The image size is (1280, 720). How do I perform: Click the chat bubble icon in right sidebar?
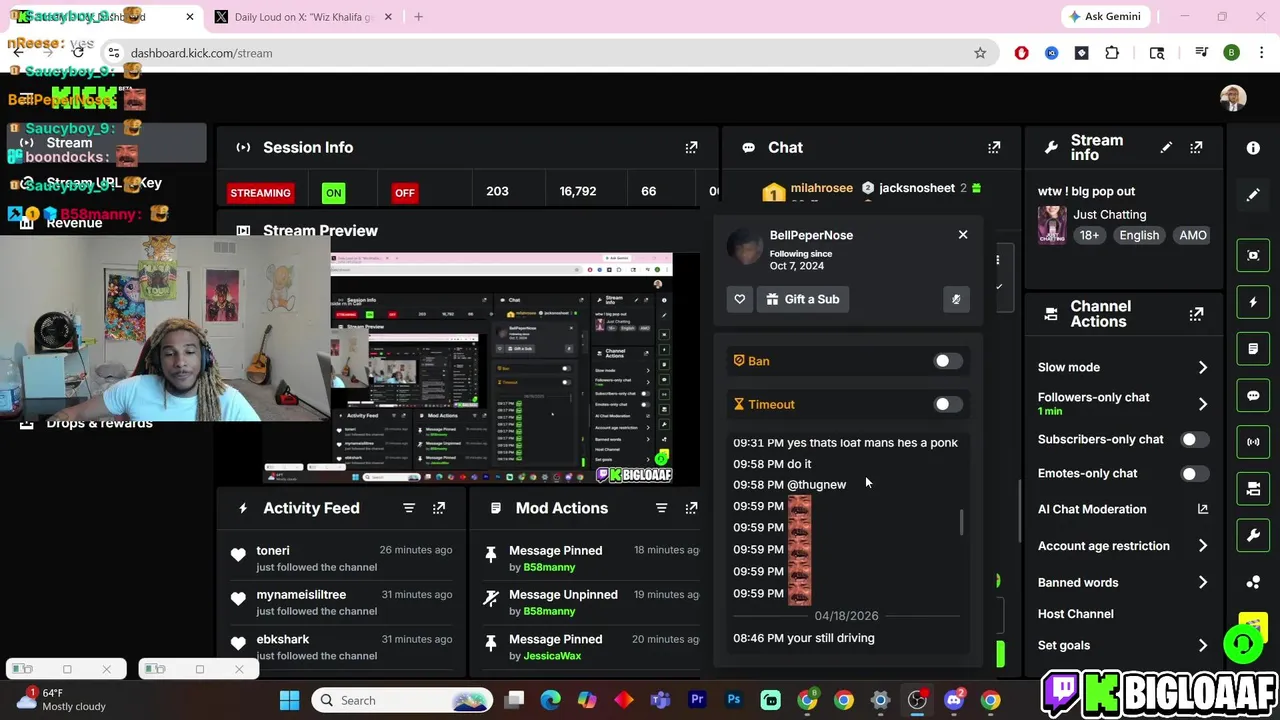(1253, 395)
